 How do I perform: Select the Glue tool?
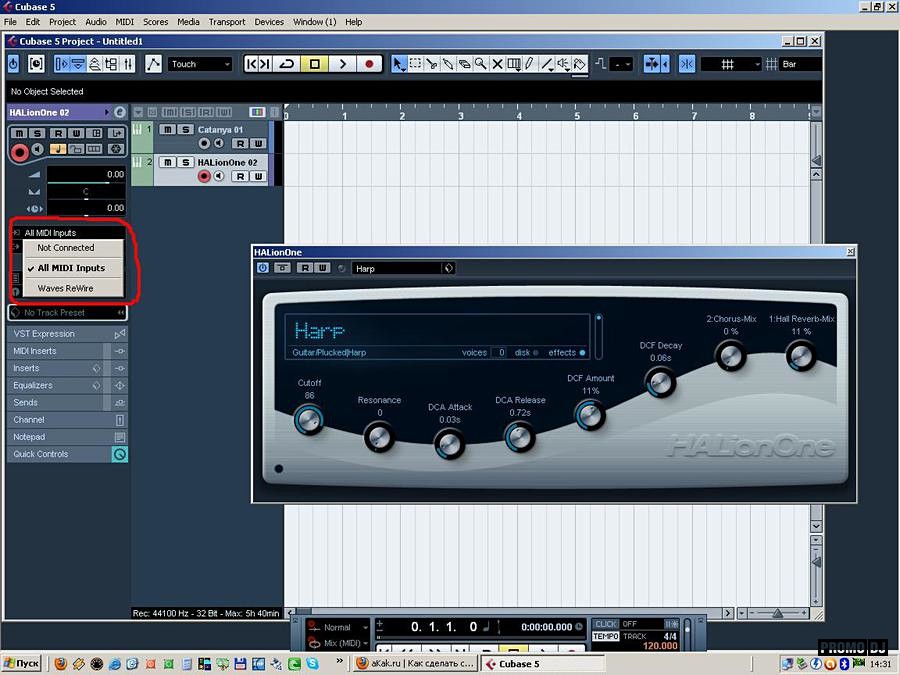pyautogui.click(x=448, y=64)
